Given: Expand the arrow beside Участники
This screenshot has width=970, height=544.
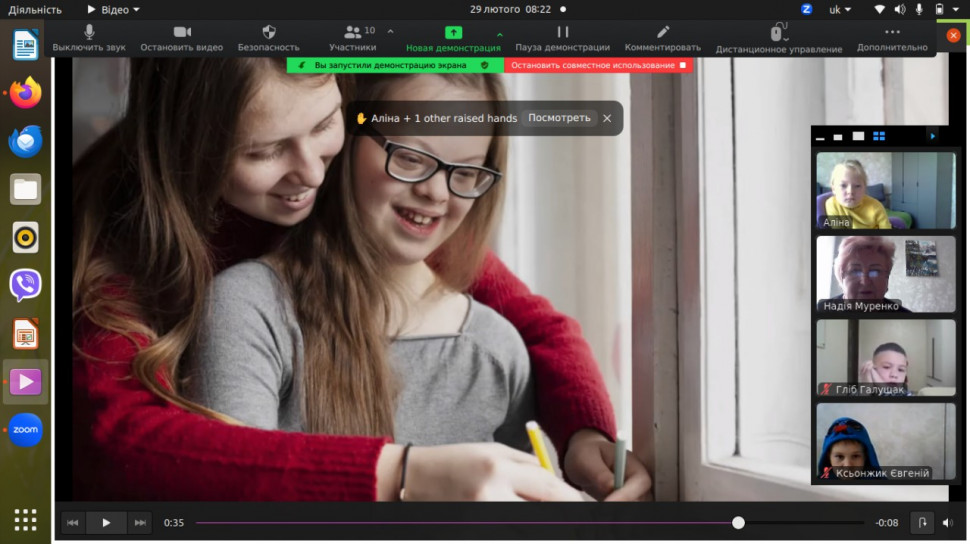Looking at the screenshot, I should (x=390, y=32).
